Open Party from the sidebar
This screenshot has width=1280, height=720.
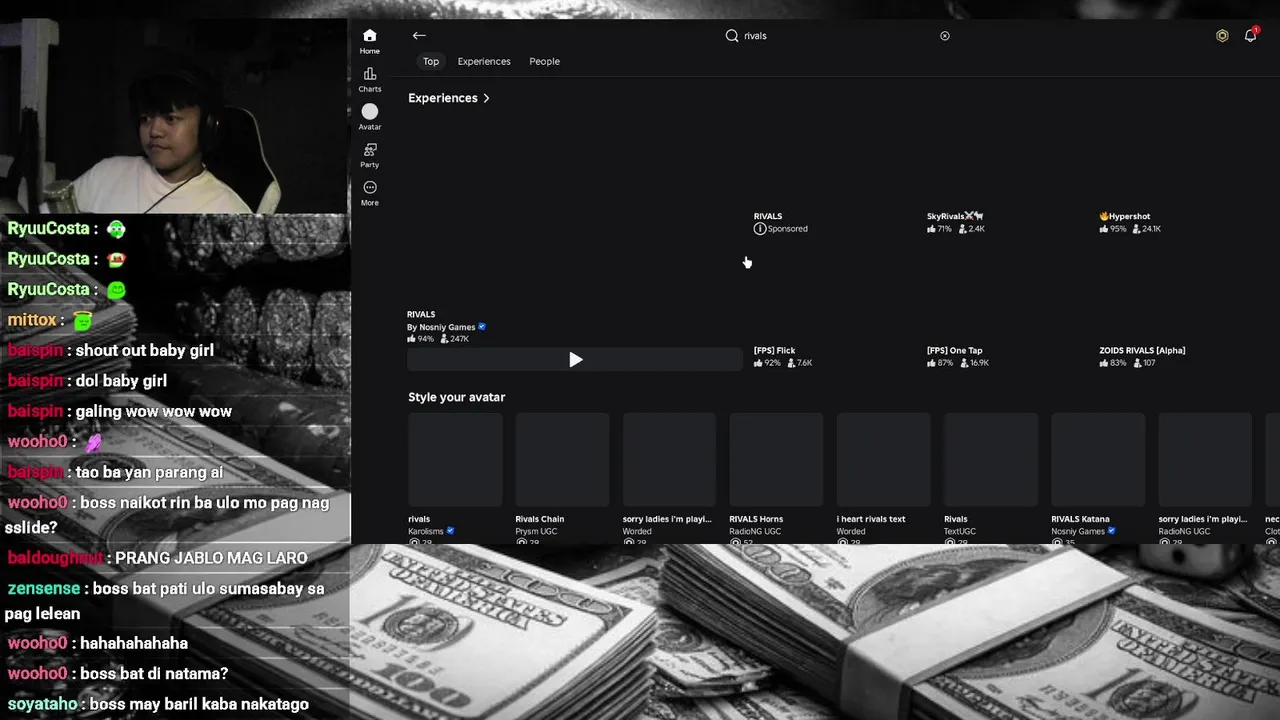click(370, 155)
